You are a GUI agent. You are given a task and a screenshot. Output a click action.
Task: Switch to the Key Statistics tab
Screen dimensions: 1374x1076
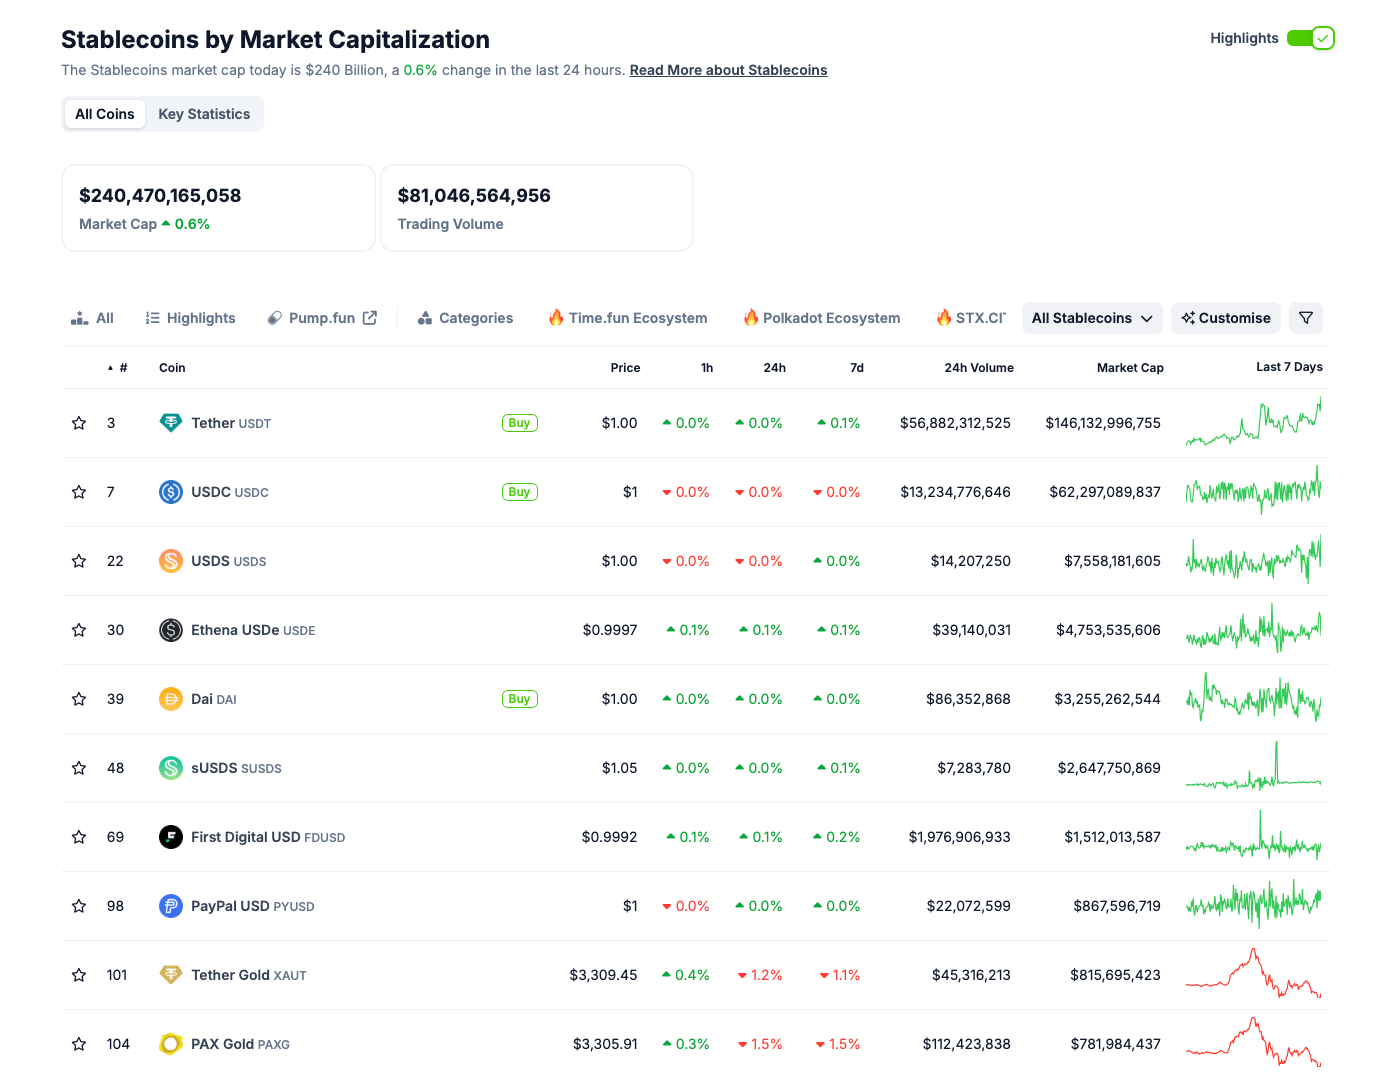point(204,113)
